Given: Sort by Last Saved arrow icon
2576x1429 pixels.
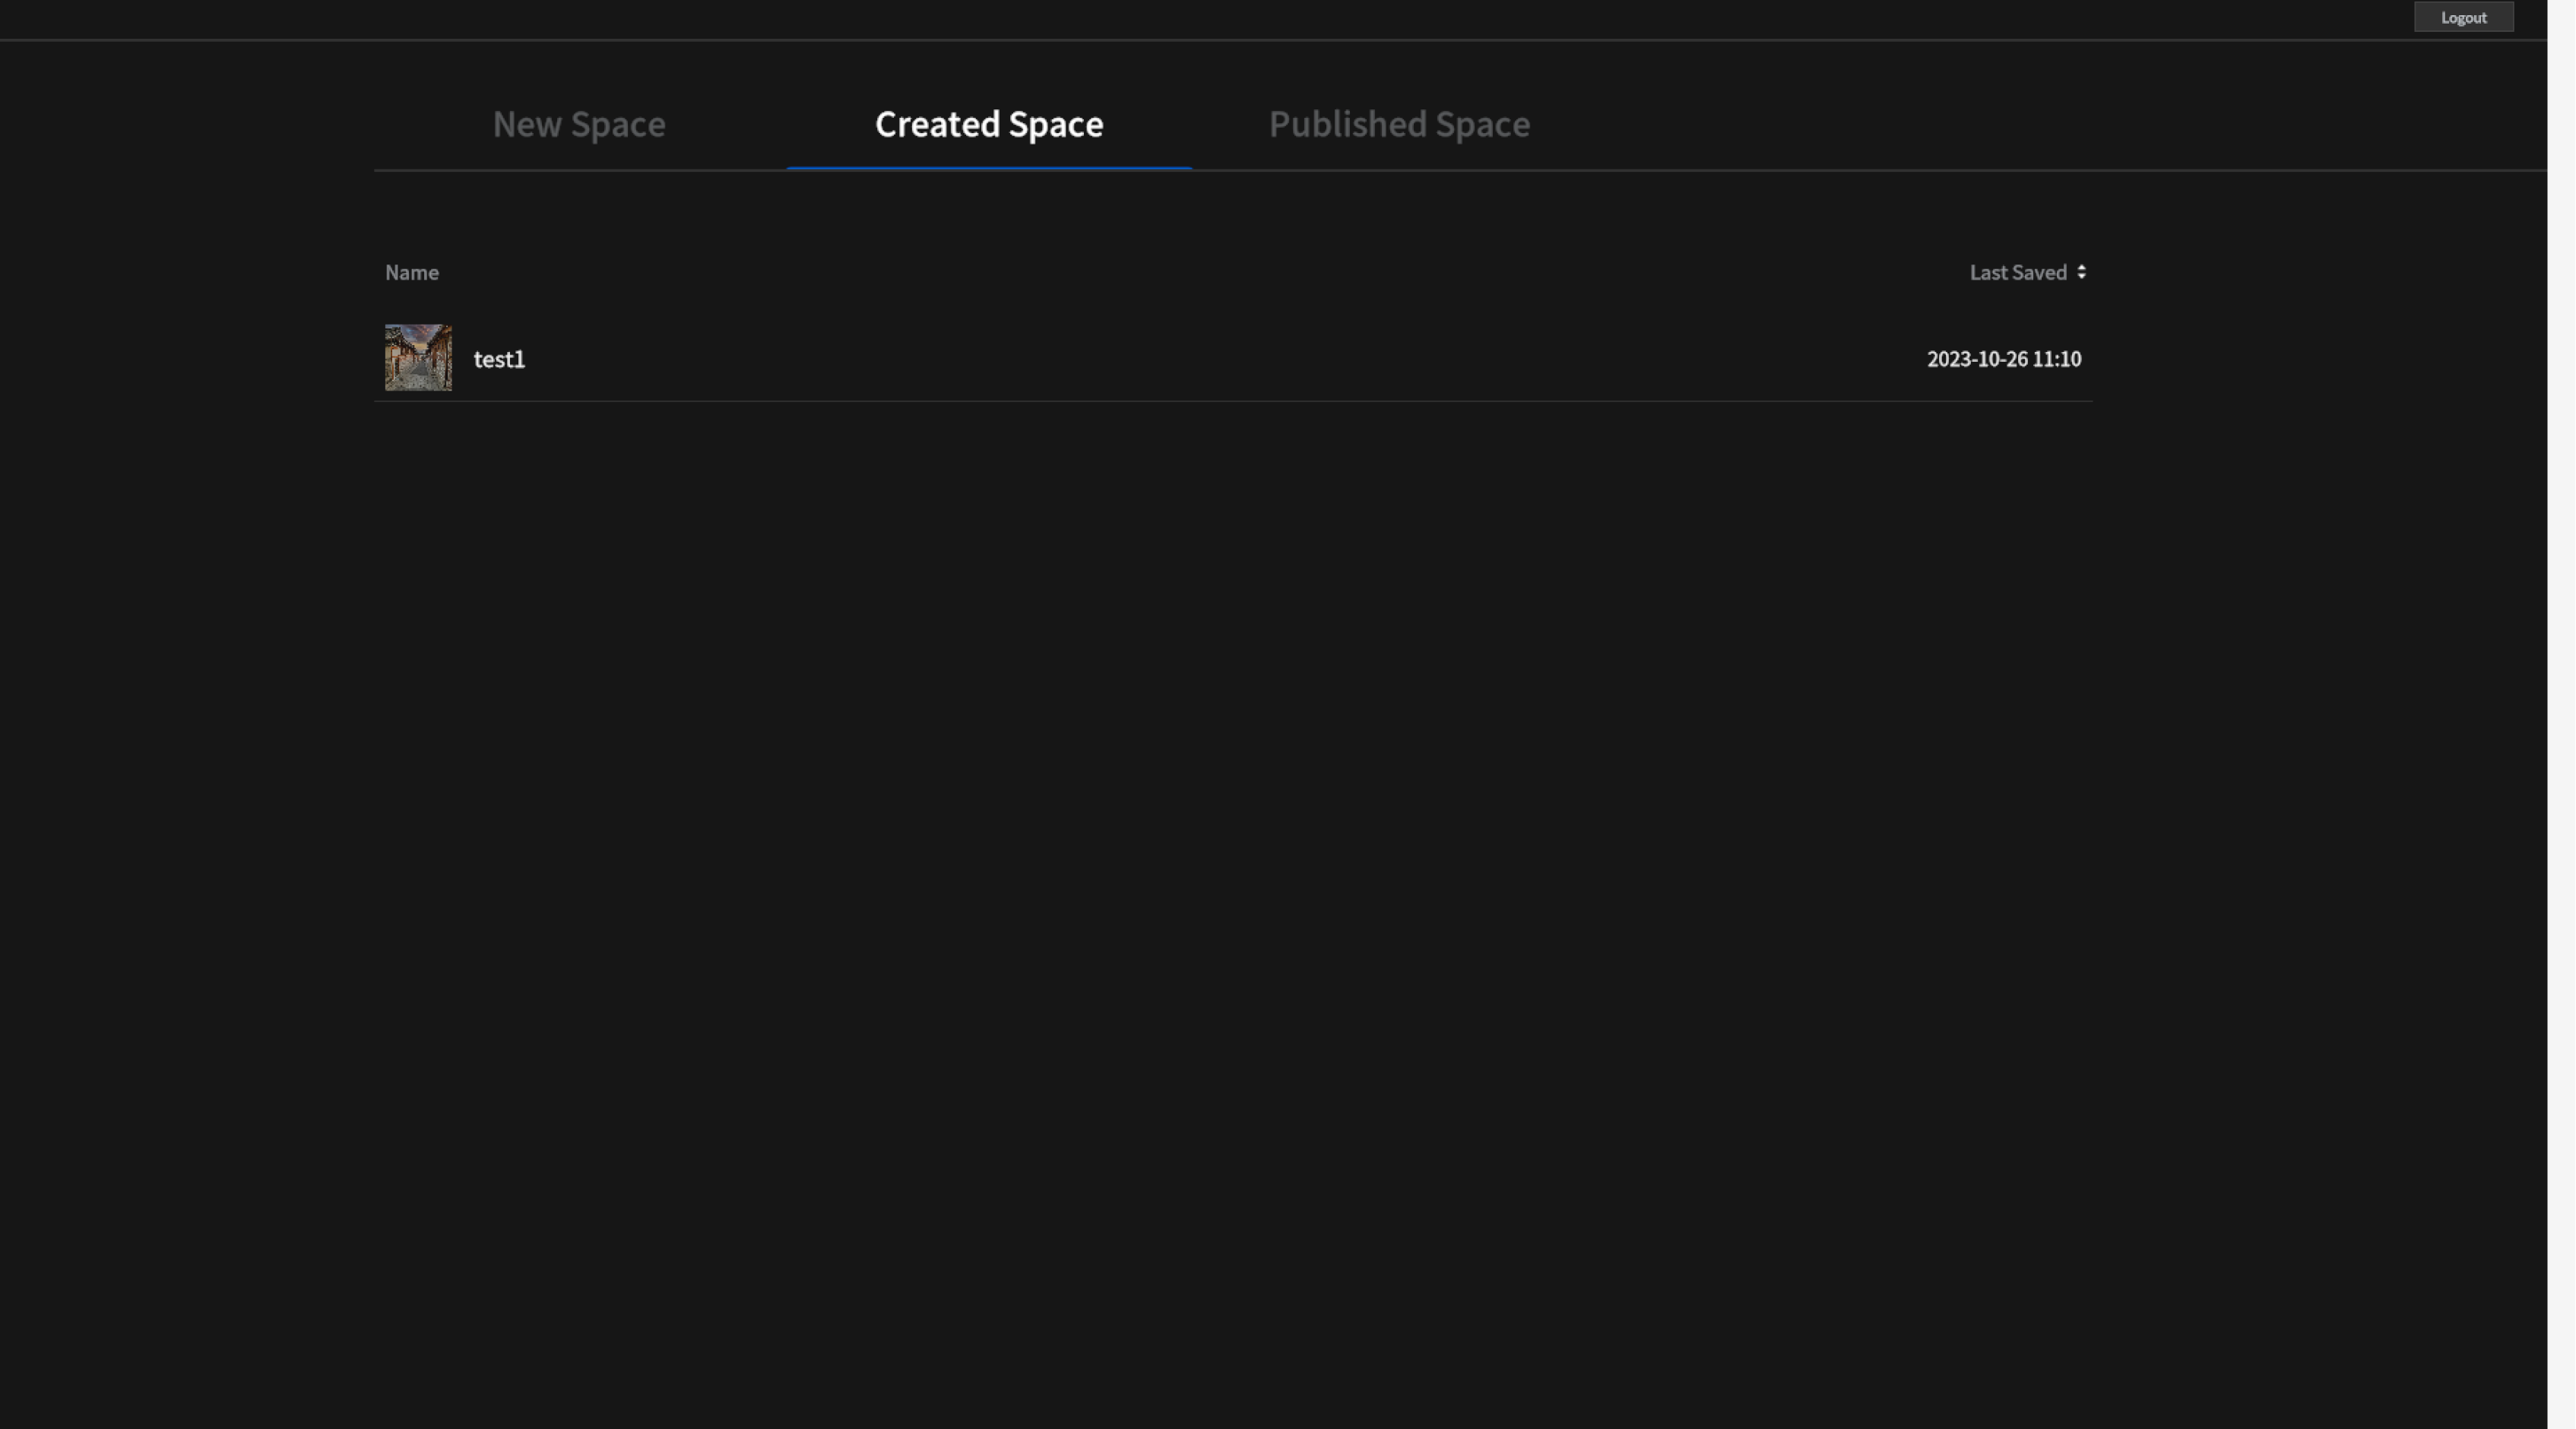Looking at the screenshot, I should (2081, 272).
